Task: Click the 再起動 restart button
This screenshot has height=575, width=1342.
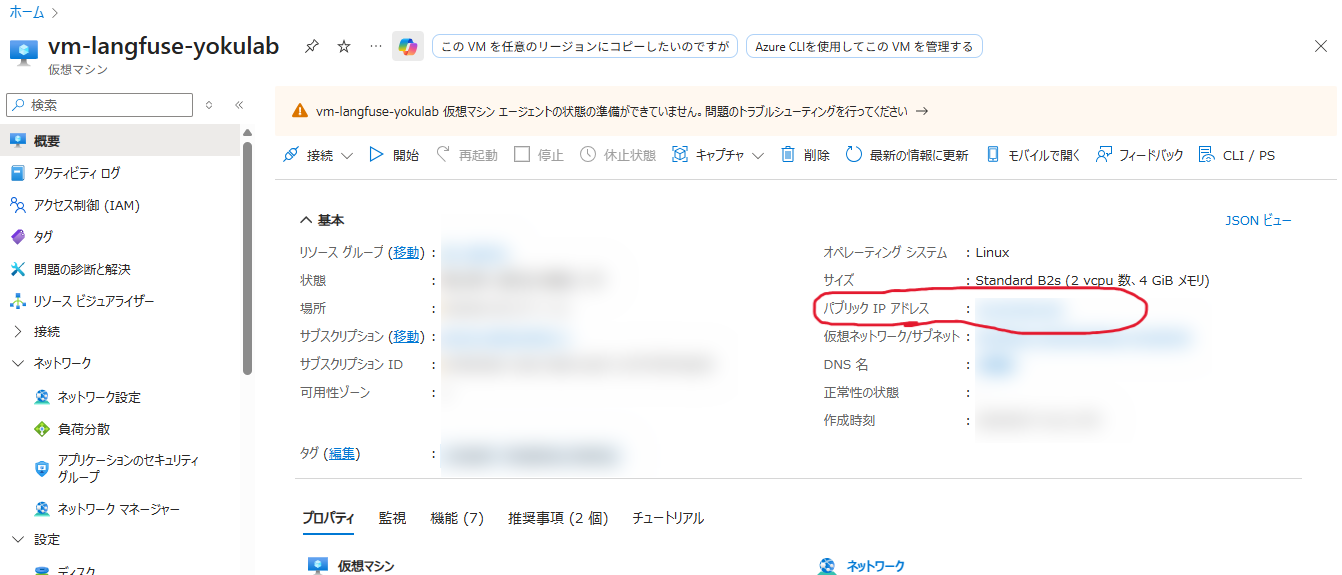Action: pos(466,155)
